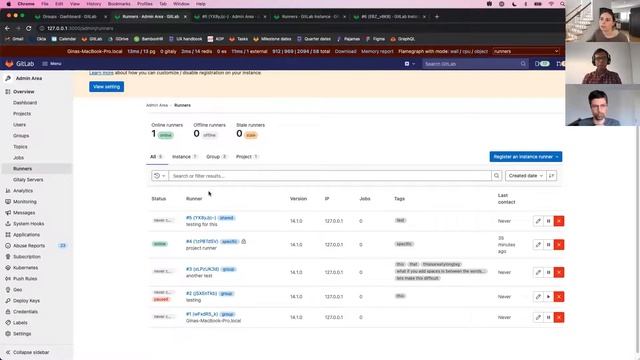Viewport: 640px width, 360px height.
Task: Switch to the Instance runners tab
Action: coord(184,157)
